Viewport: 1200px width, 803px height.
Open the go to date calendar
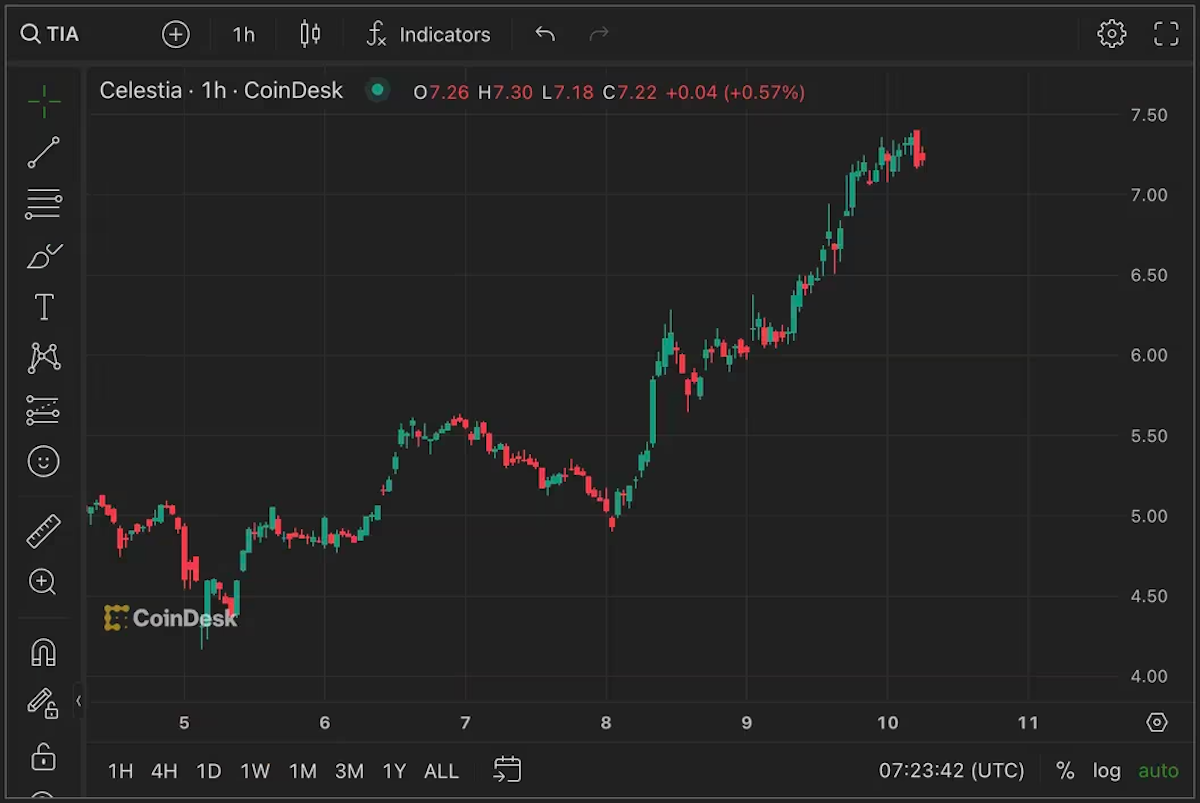[508, 769]
